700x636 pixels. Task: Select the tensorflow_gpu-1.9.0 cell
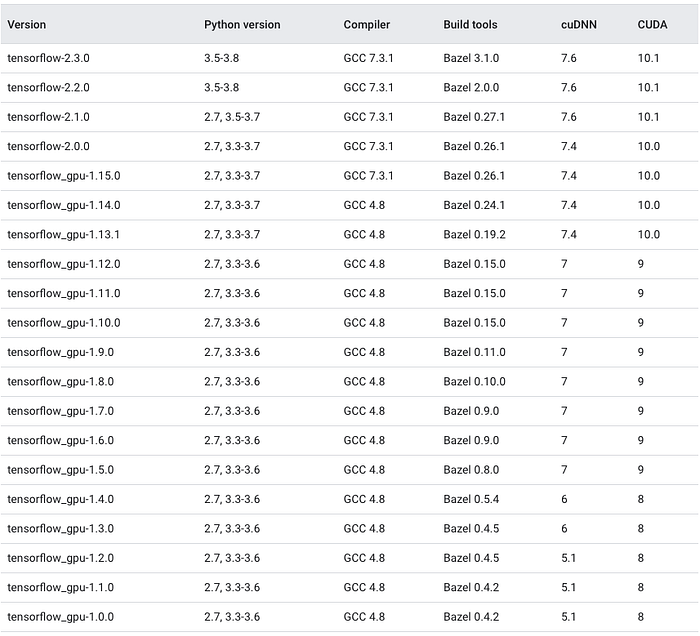click(61, 353)
